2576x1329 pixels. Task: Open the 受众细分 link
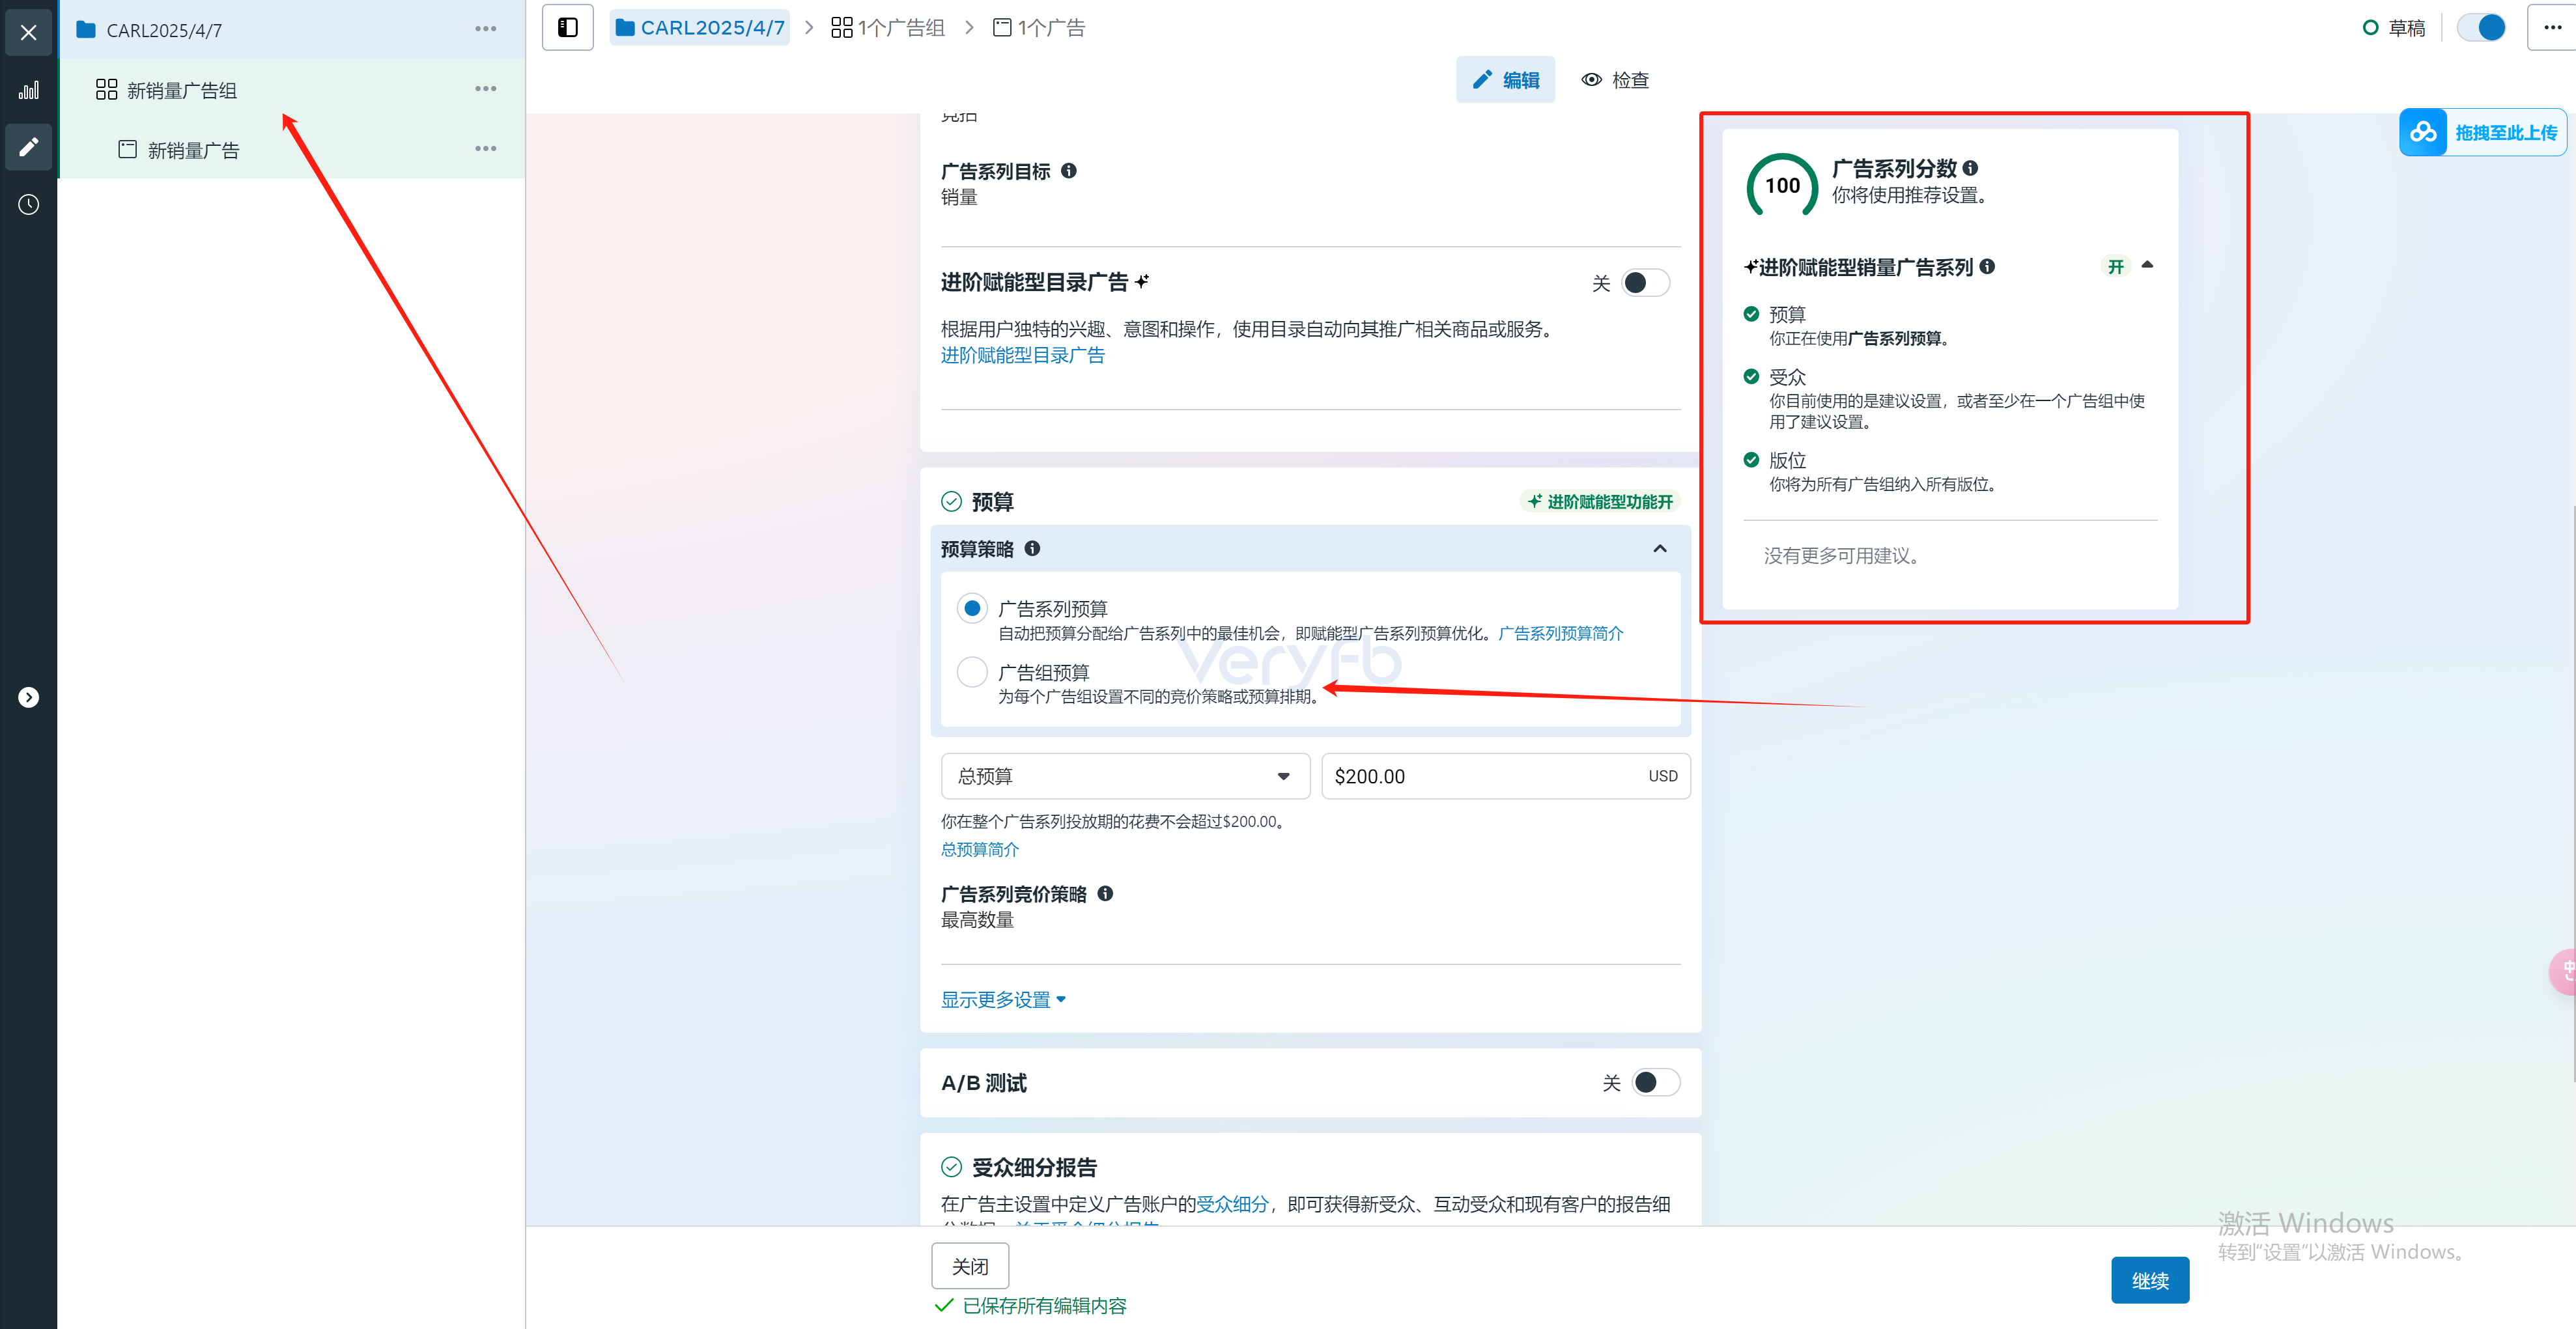1232,1204
